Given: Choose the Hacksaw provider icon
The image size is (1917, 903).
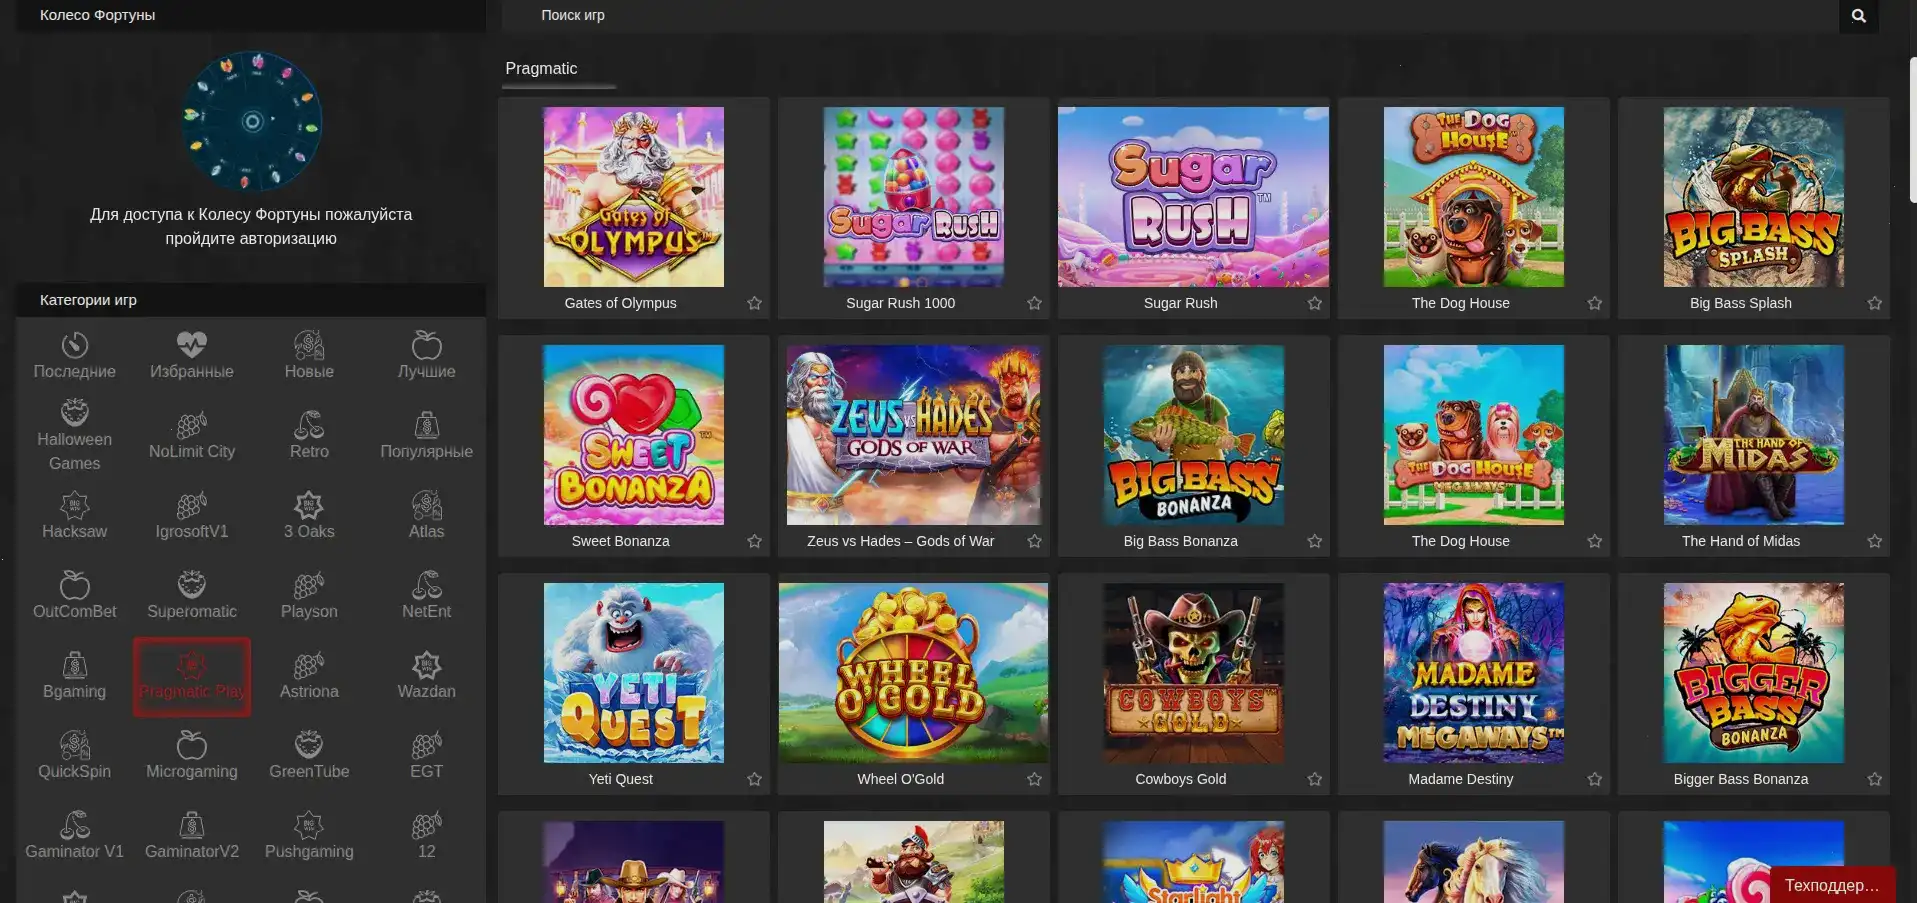Looking at the screenshot, I should point(74,516).
